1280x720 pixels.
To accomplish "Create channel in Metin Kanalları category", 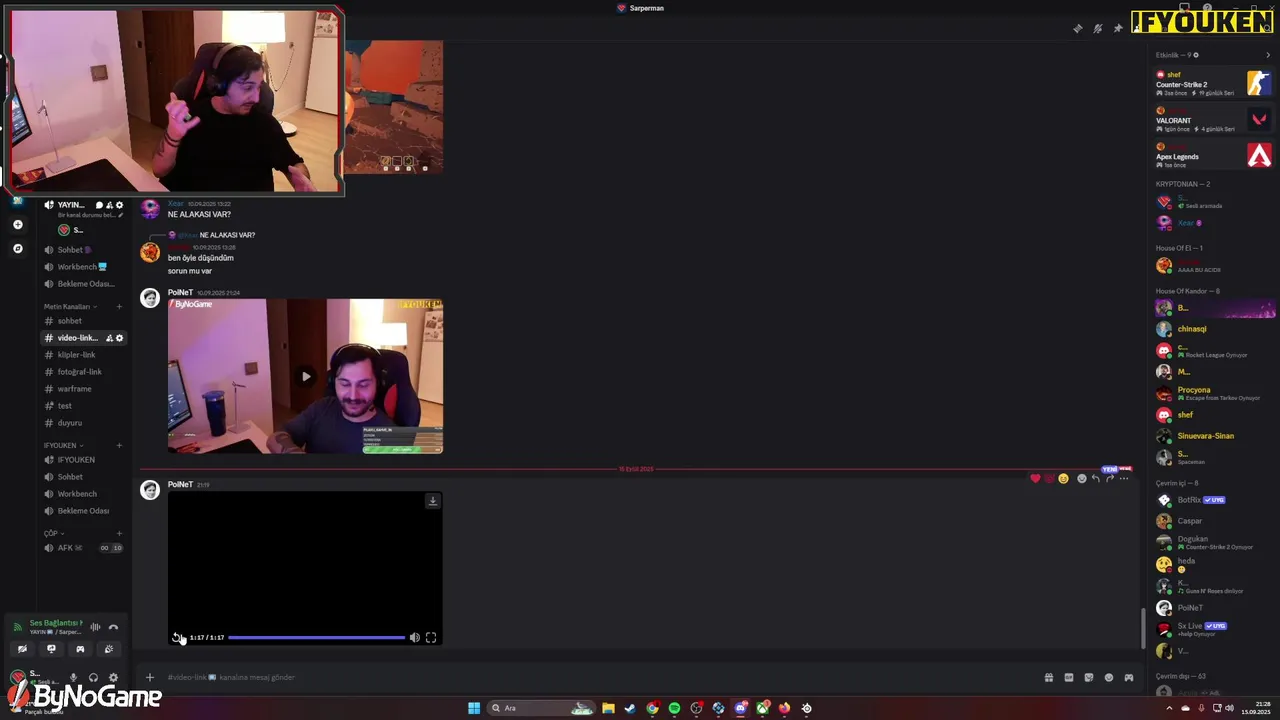I will [x=119, y=307].
